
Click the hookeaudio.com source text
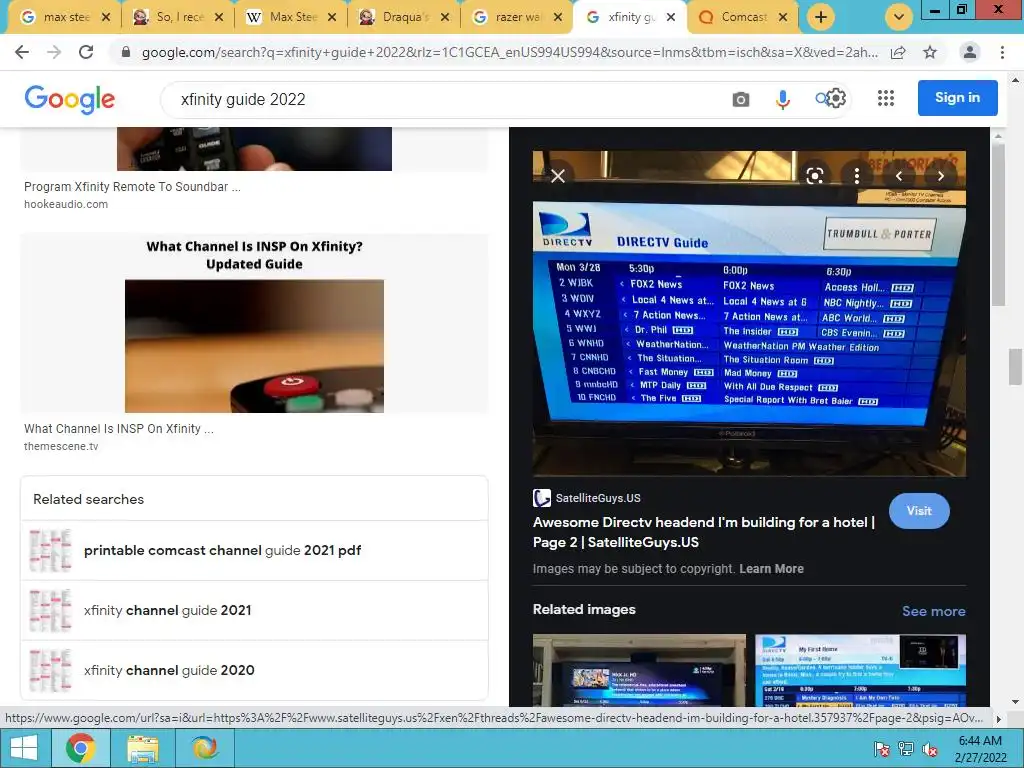tap(66, 204)
